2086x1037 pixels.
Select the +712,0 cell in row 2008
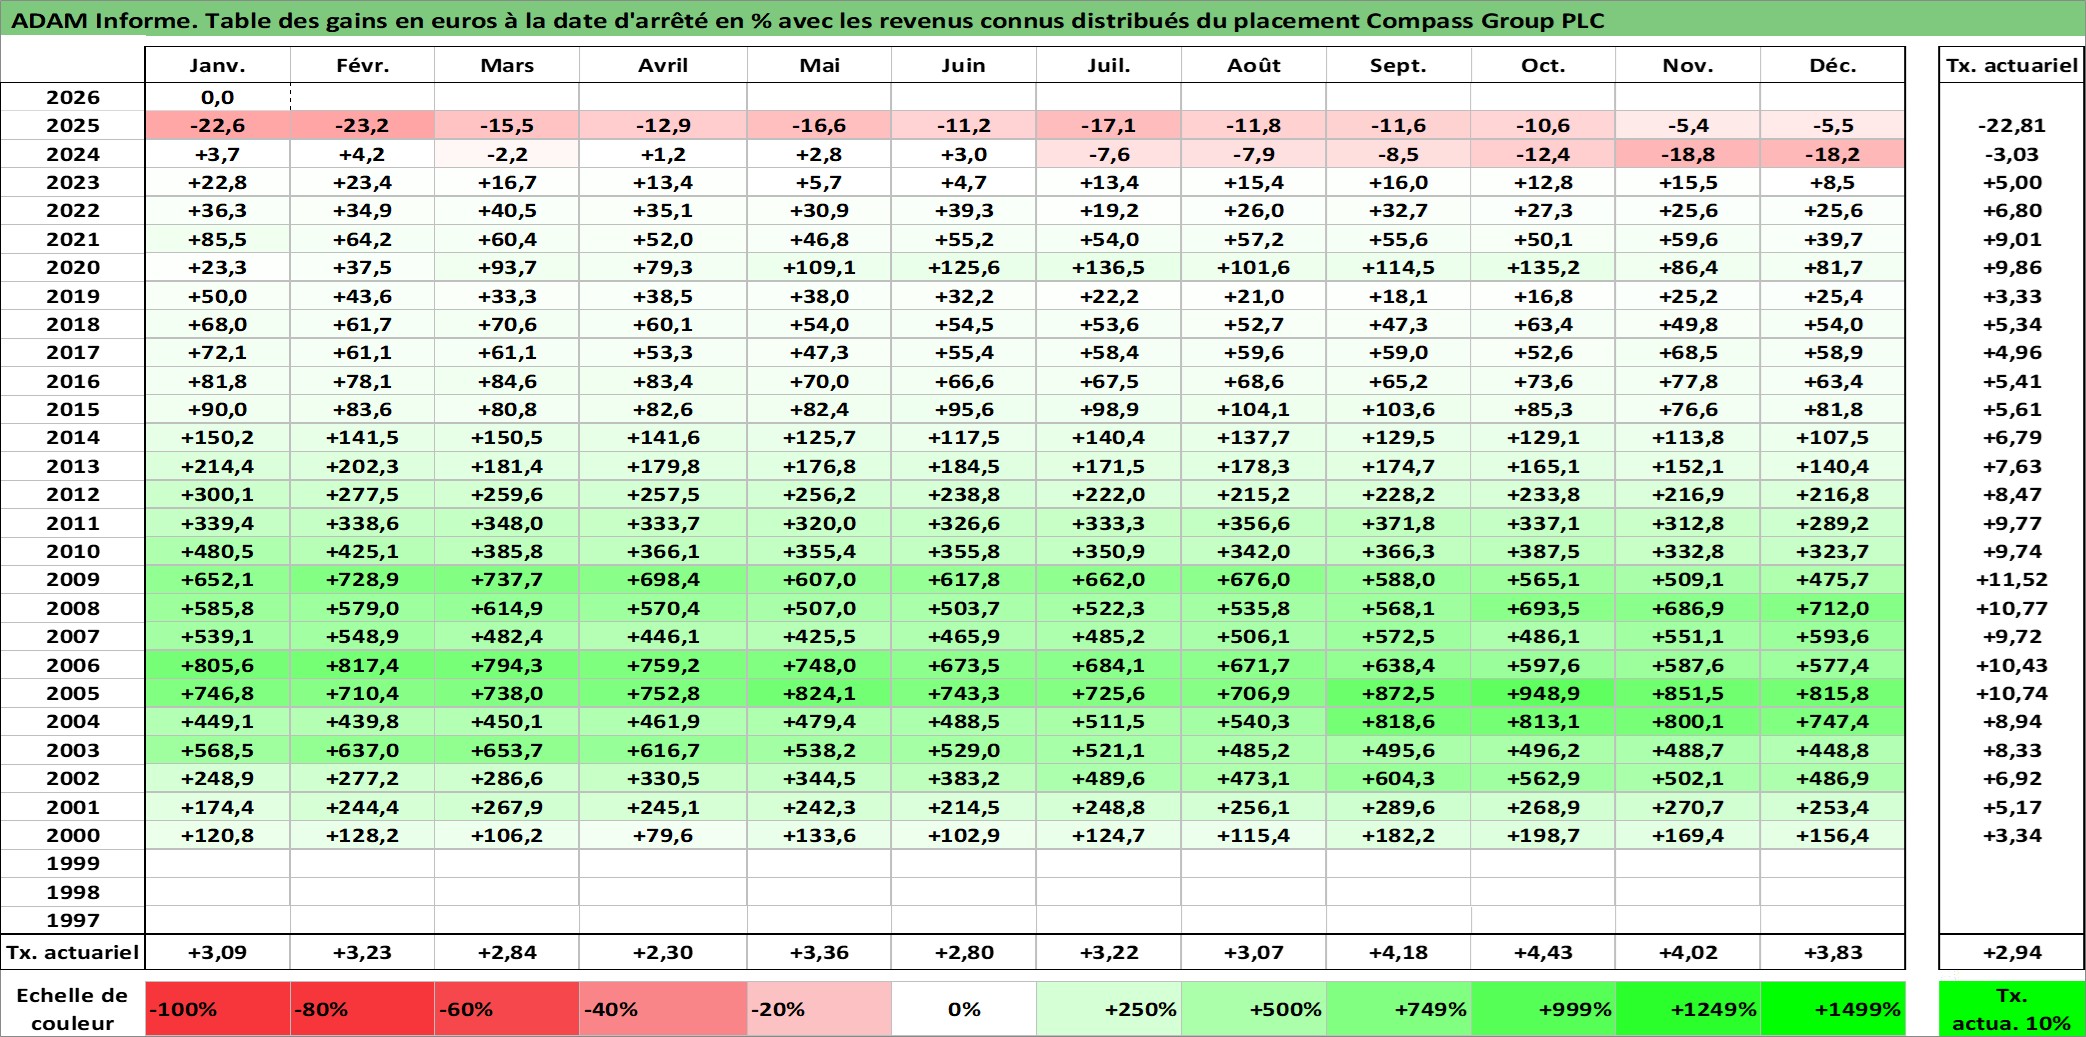pyautogui.click(x=1833, y=608)
